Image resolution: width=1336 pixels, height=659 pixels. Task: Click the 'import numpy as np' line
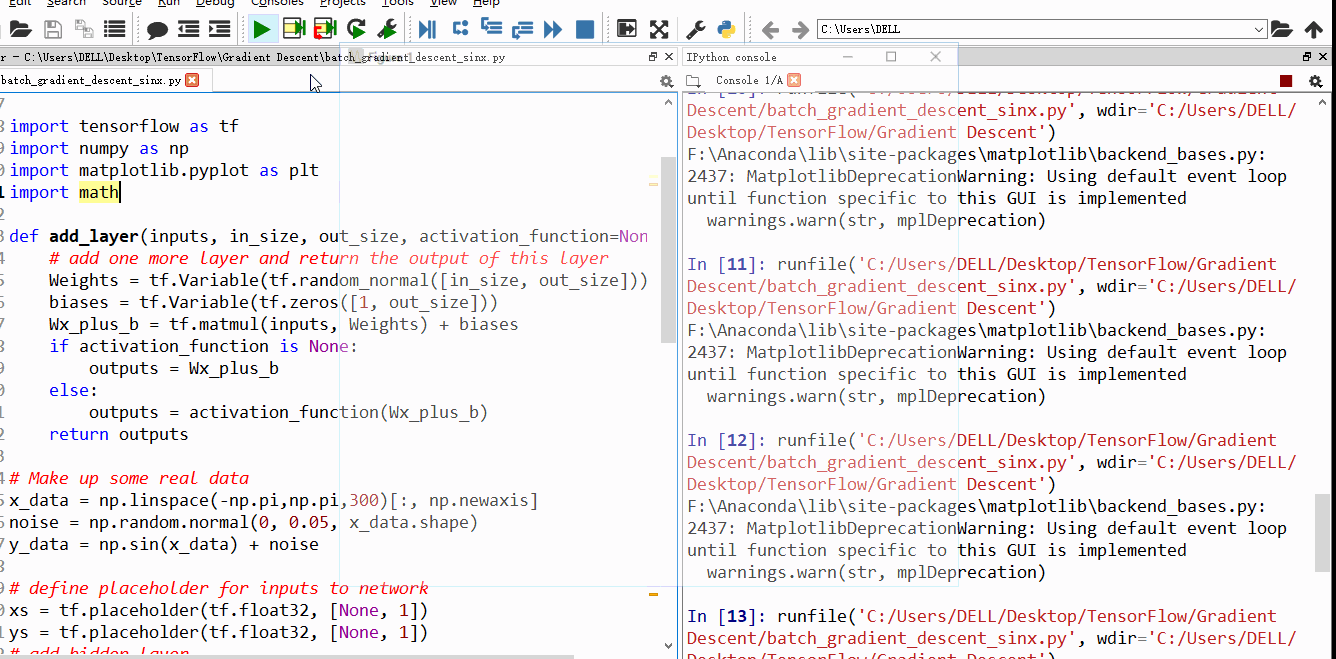[x=99, y=148]
